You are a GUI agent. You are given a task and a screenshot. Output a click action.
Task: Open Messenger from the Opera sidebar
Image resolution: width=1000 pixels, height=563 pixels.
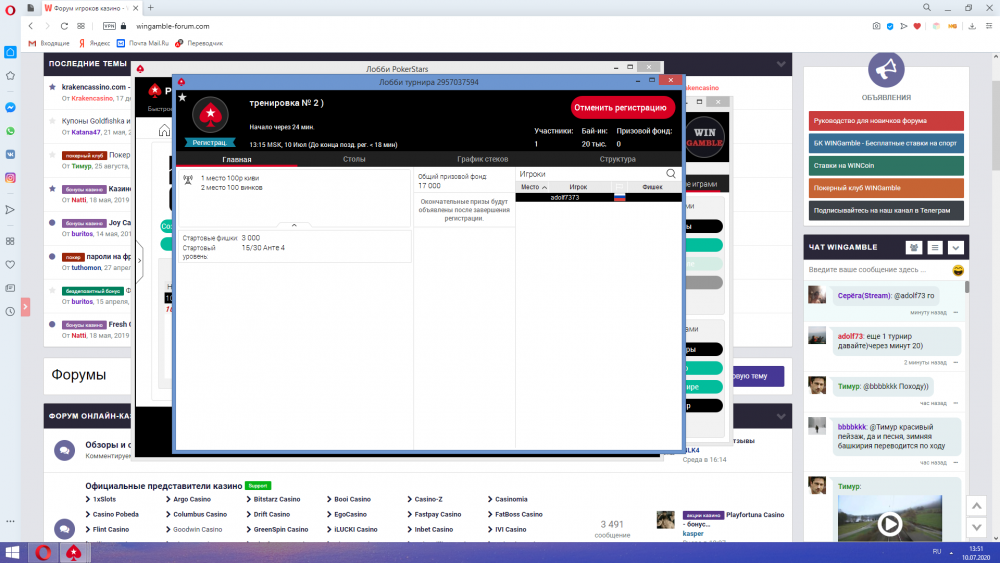[x=10, y=107]
